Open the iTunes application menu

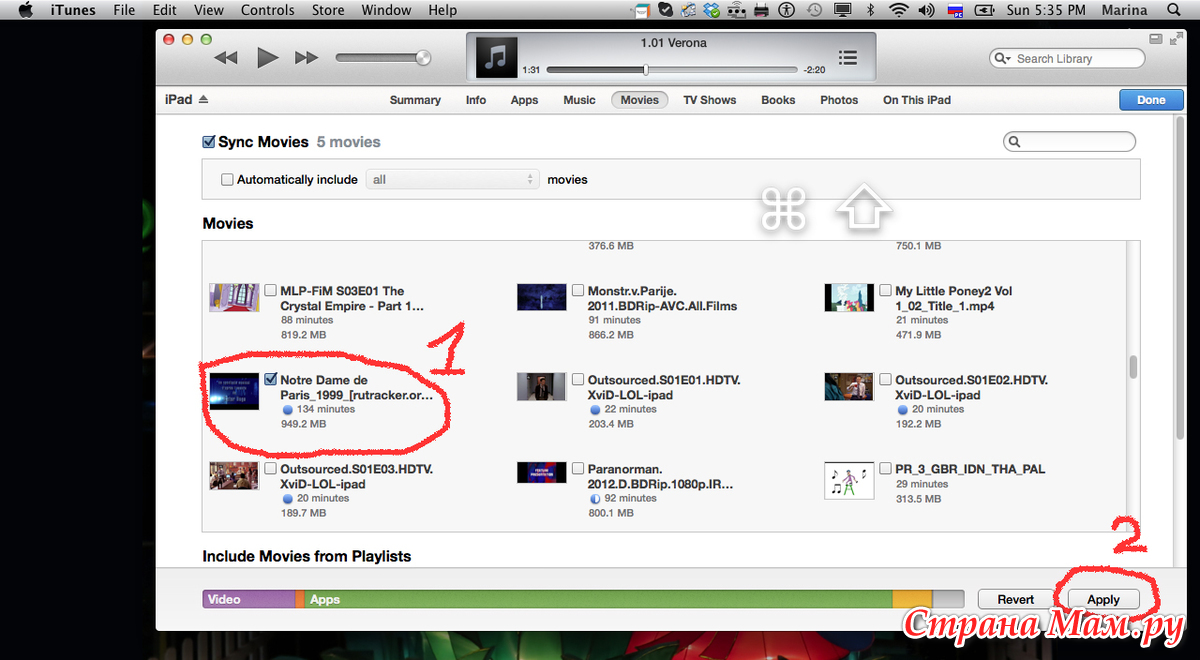pos(73,11)
